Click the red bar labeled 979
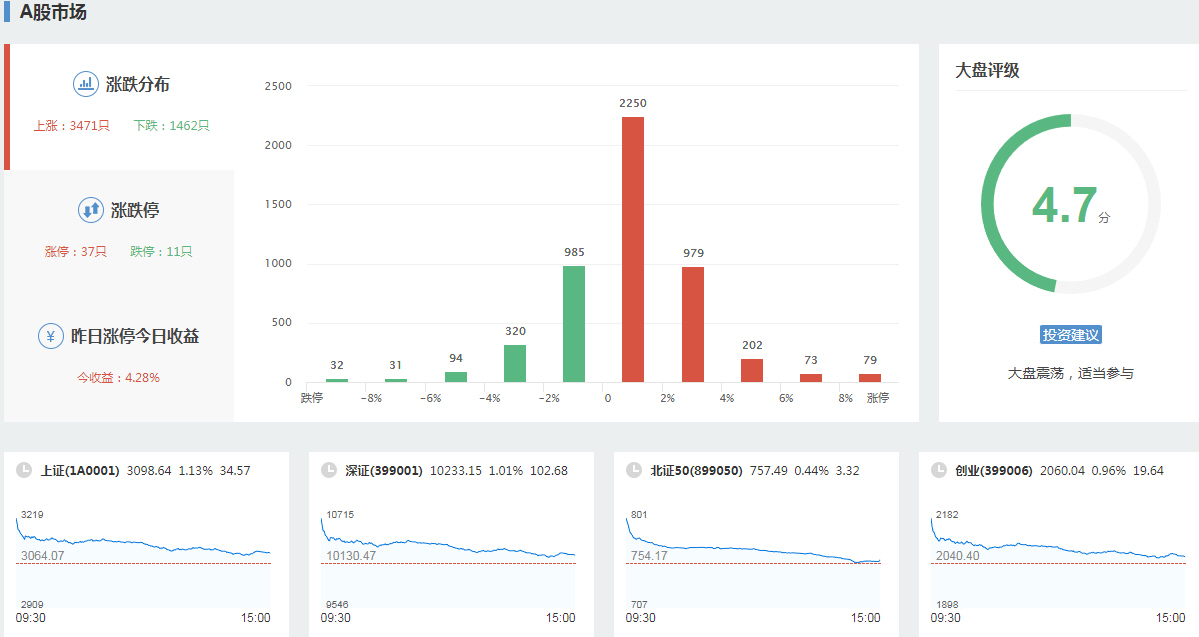The width and height of the screenshot is (1199, 637). point(693,324)
